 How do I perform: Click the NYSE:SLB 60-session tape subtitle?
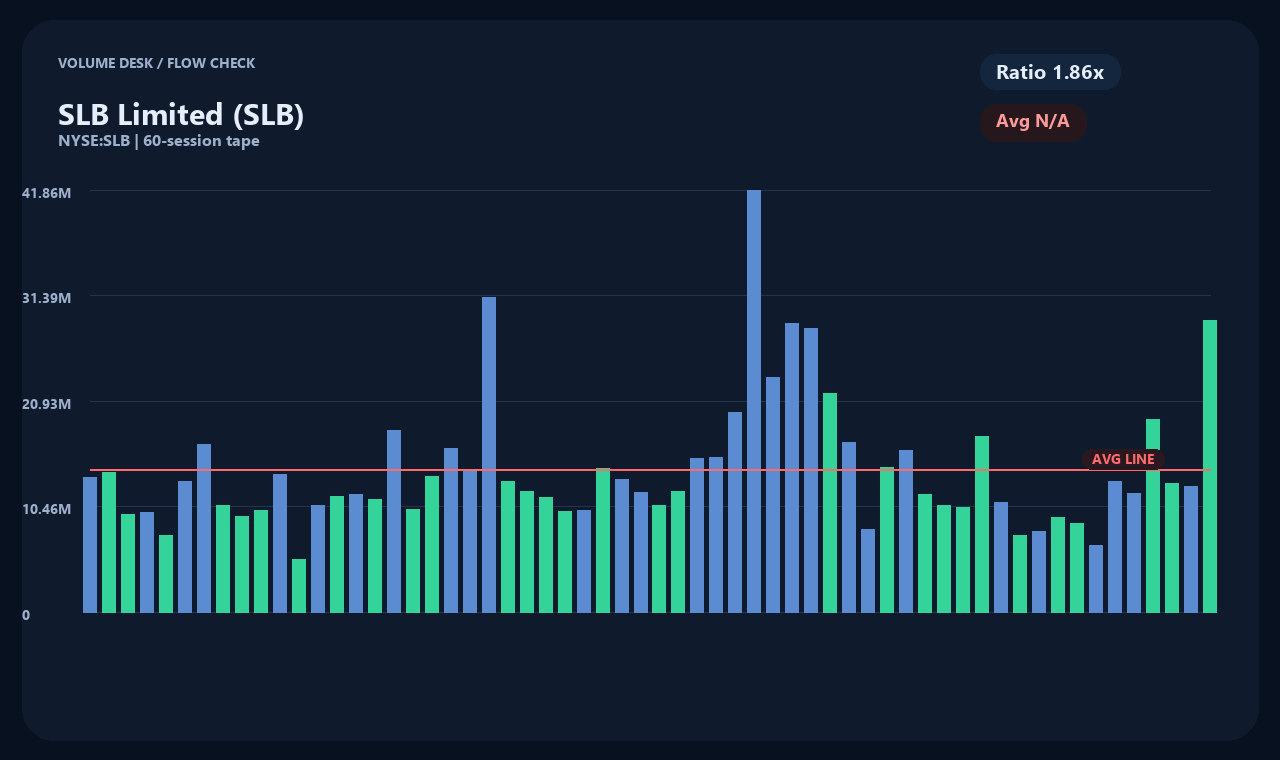click(159, 141)
